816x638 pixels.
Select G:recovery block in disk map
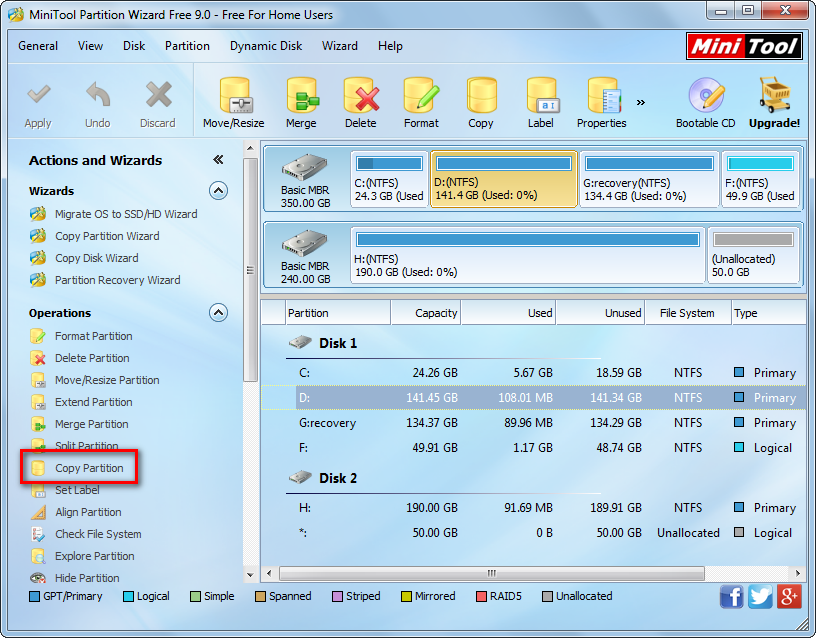(649, 180)
